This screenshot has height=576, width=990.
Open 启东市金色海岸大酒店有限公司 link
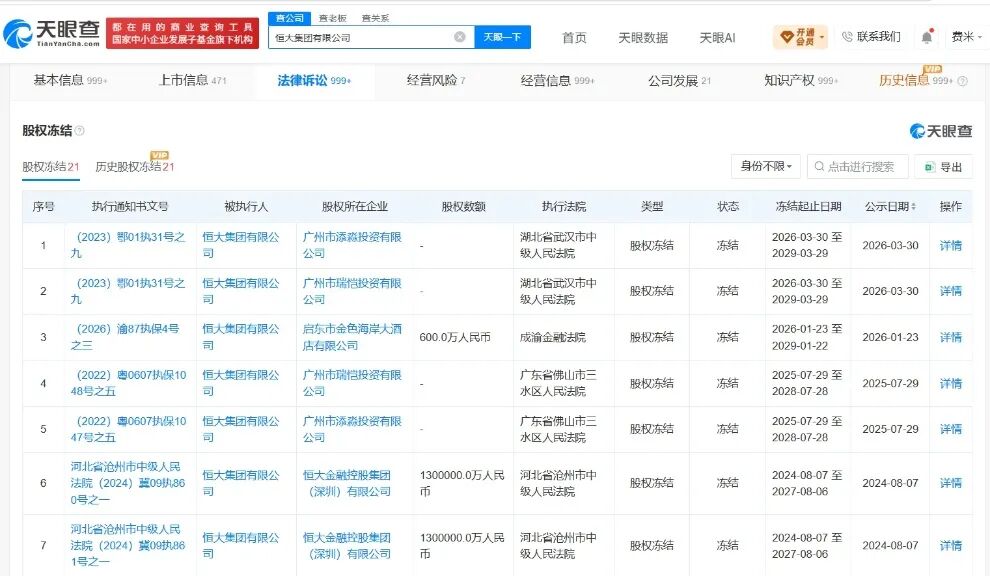pyautogui.click(x=352, y=337)
